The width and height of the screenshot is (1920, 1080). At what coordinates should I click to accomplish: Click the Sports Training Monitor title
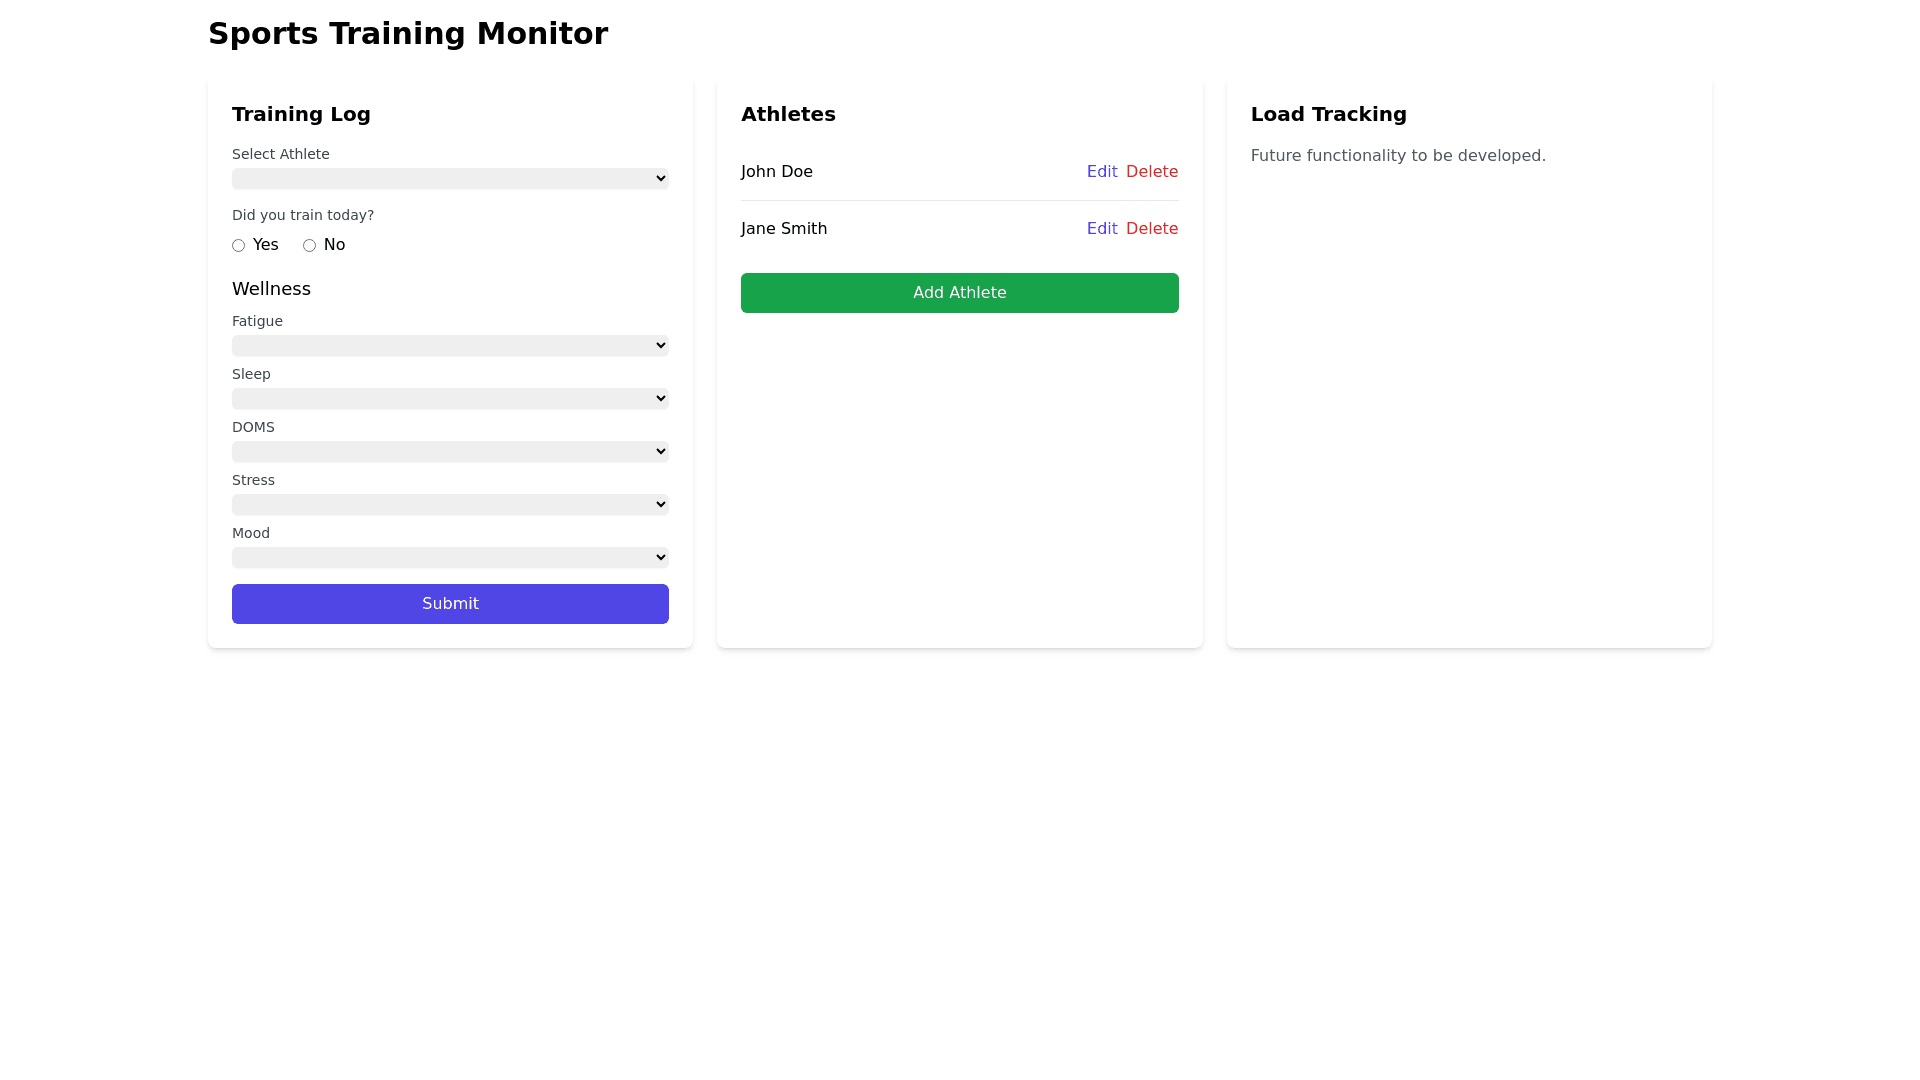(x=407, y=34)
